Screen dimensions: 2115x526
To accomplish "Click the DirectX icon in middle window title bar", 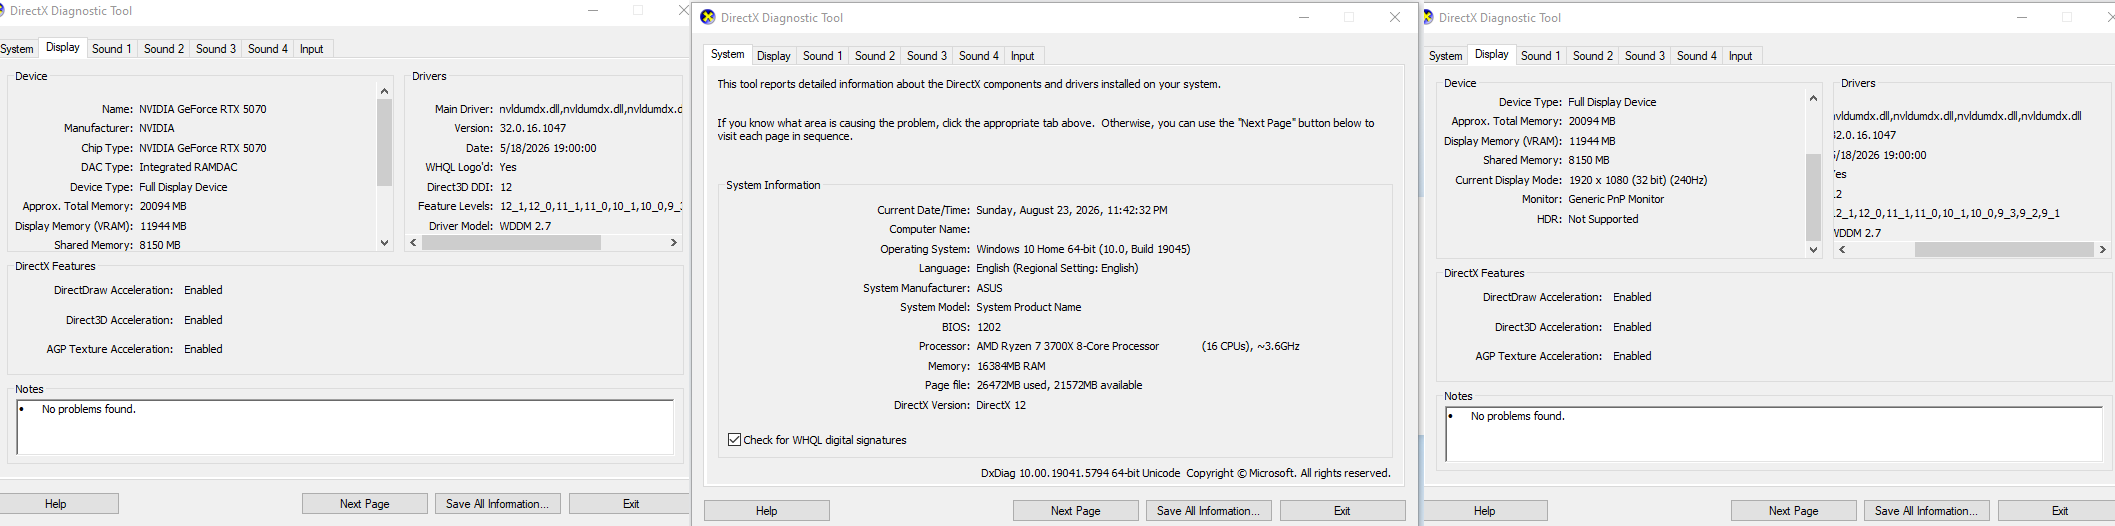I will [708, 17].
